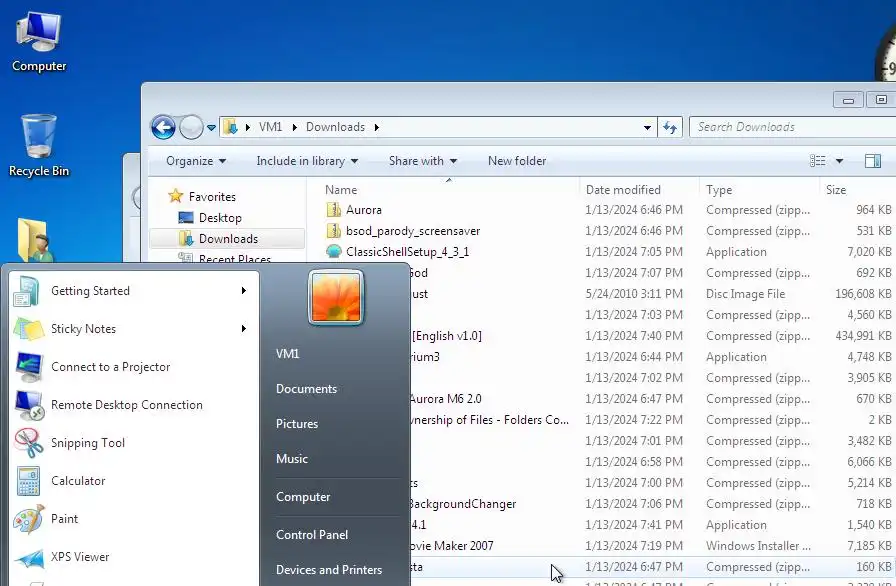The image size is (896, 586).
Task: Sort by Size column header
Action: pyautogui.click(x=835, y=190)
